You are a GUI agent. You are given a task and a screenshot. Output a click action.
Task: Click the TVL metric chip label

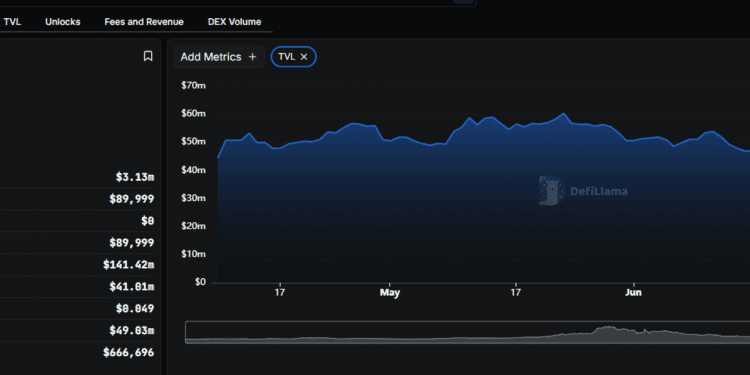click(287, 57)
